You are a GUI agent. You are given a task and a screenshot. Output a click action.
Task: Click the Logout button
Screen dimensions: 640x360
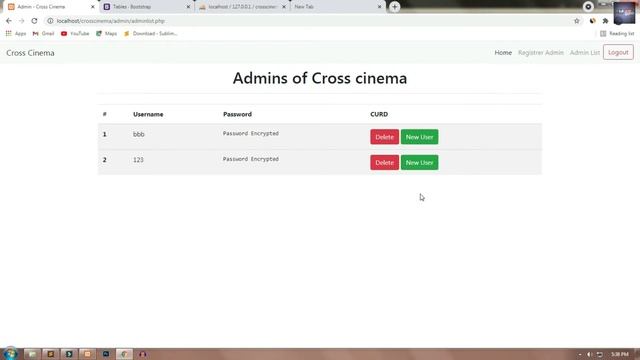[618, 52]
